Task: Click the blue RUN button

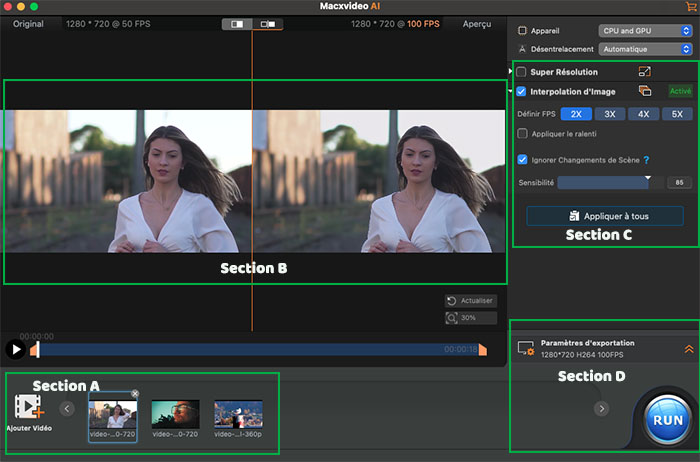Action: point(668,420)
